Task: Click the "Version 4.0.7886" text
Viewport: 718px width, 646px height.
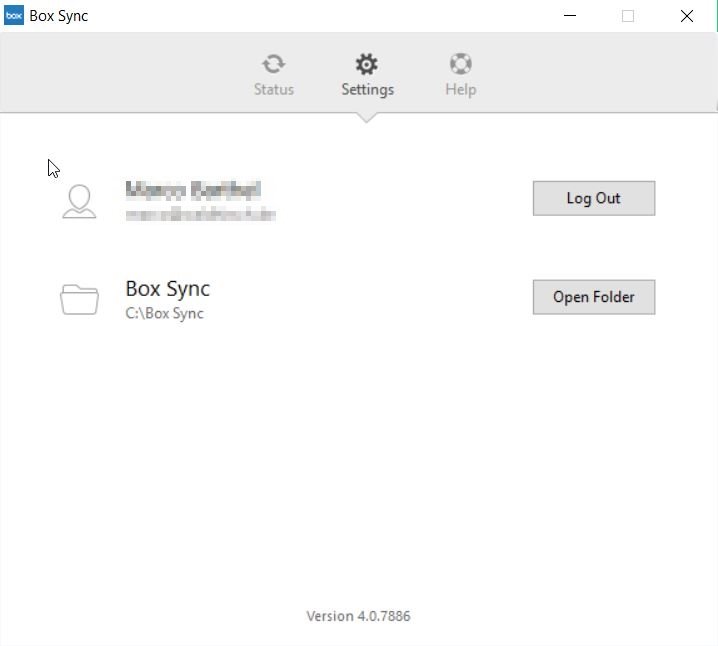Action: [x=359, y=616]
